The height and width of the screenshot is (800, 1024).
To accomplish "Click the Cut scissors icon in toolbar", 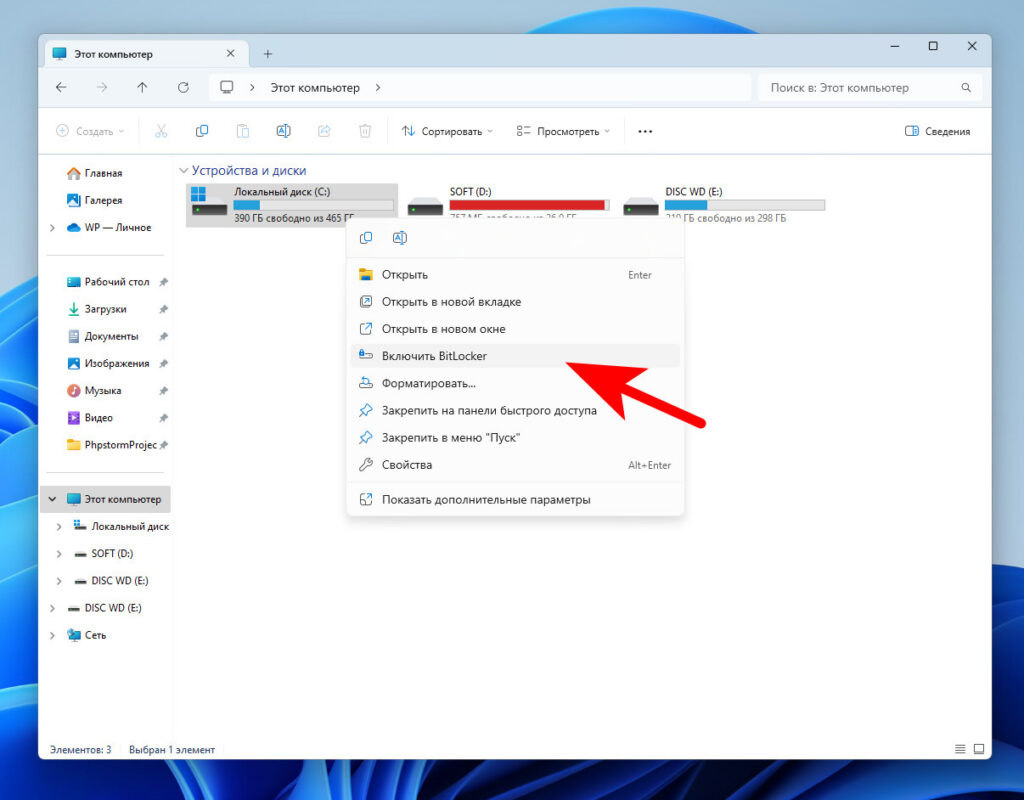I will [x=161, y=131].
